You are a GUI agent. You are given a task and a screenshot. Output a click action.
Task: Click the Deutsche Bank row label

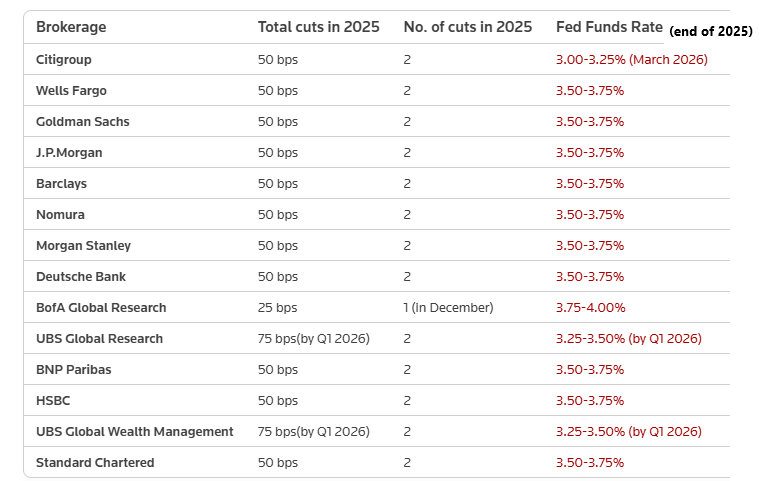[x=81, y=276]
